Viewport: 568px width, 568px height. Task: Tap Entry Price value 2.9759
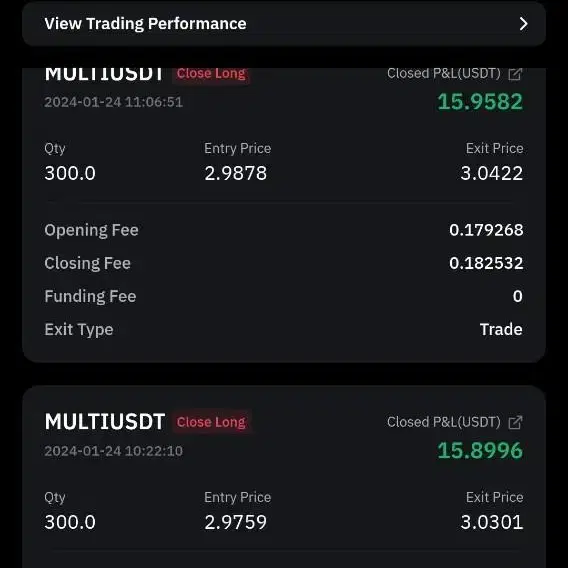(x=235, y=522)
